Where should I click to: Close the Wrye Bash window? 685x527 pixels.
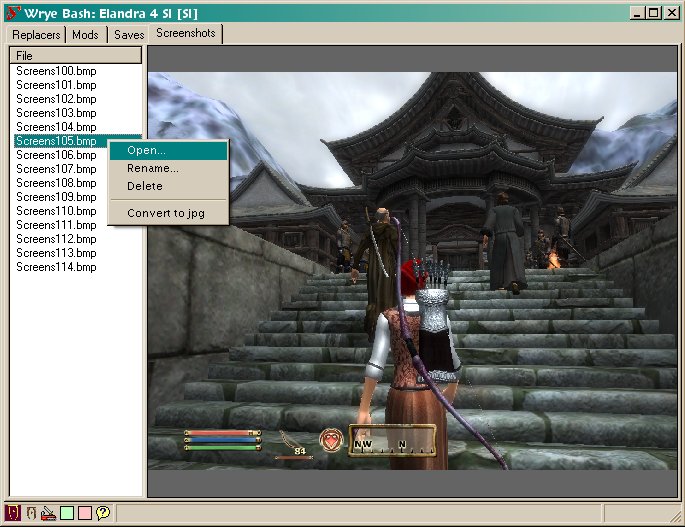click(x=671, y=13)
